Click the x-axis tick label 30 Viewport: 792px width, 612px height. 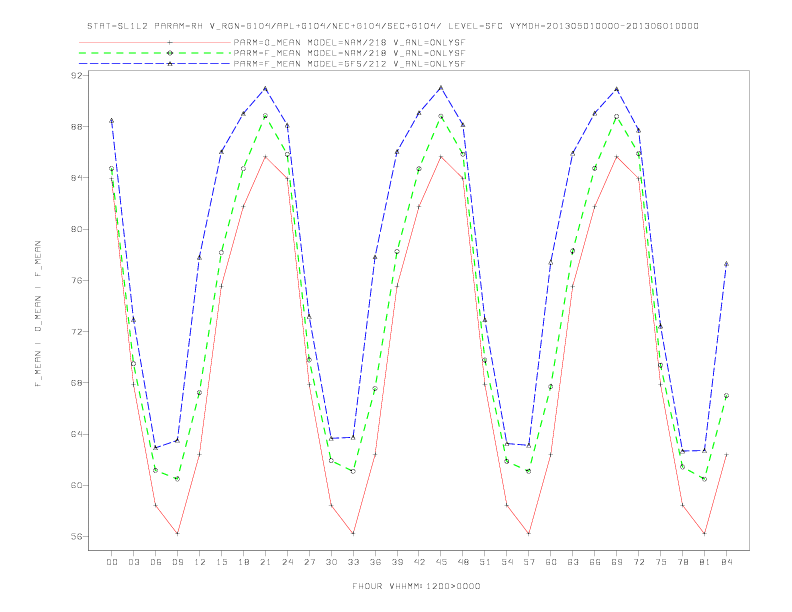pyautogui.click(x=331, y=562)
